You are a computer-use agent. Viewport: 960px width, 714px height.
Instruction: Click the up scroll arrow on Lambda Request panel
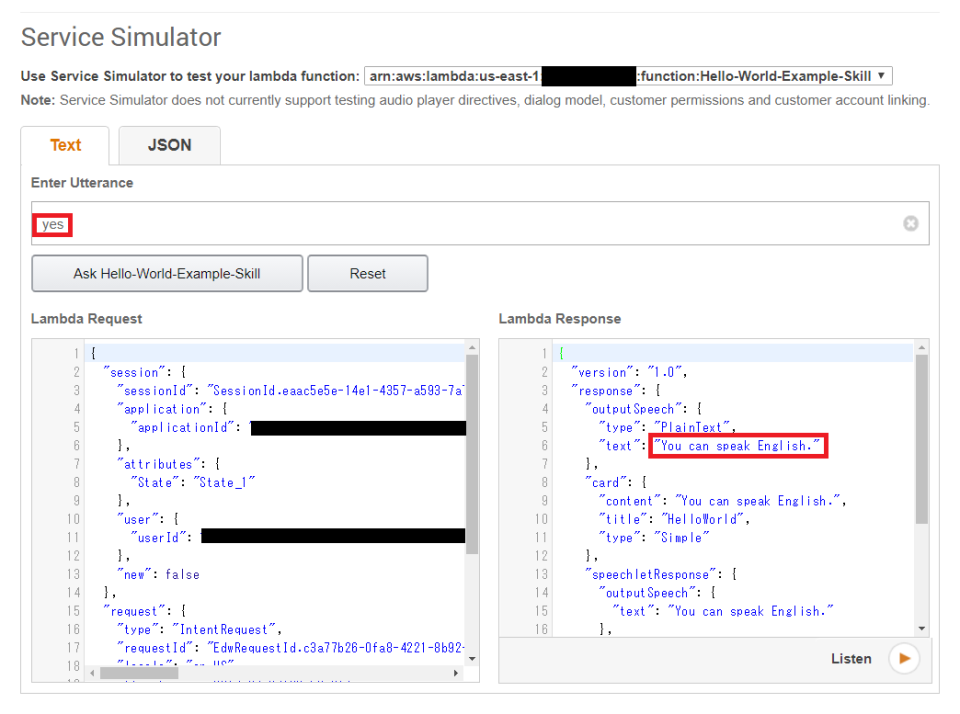(x=471, y=349)
